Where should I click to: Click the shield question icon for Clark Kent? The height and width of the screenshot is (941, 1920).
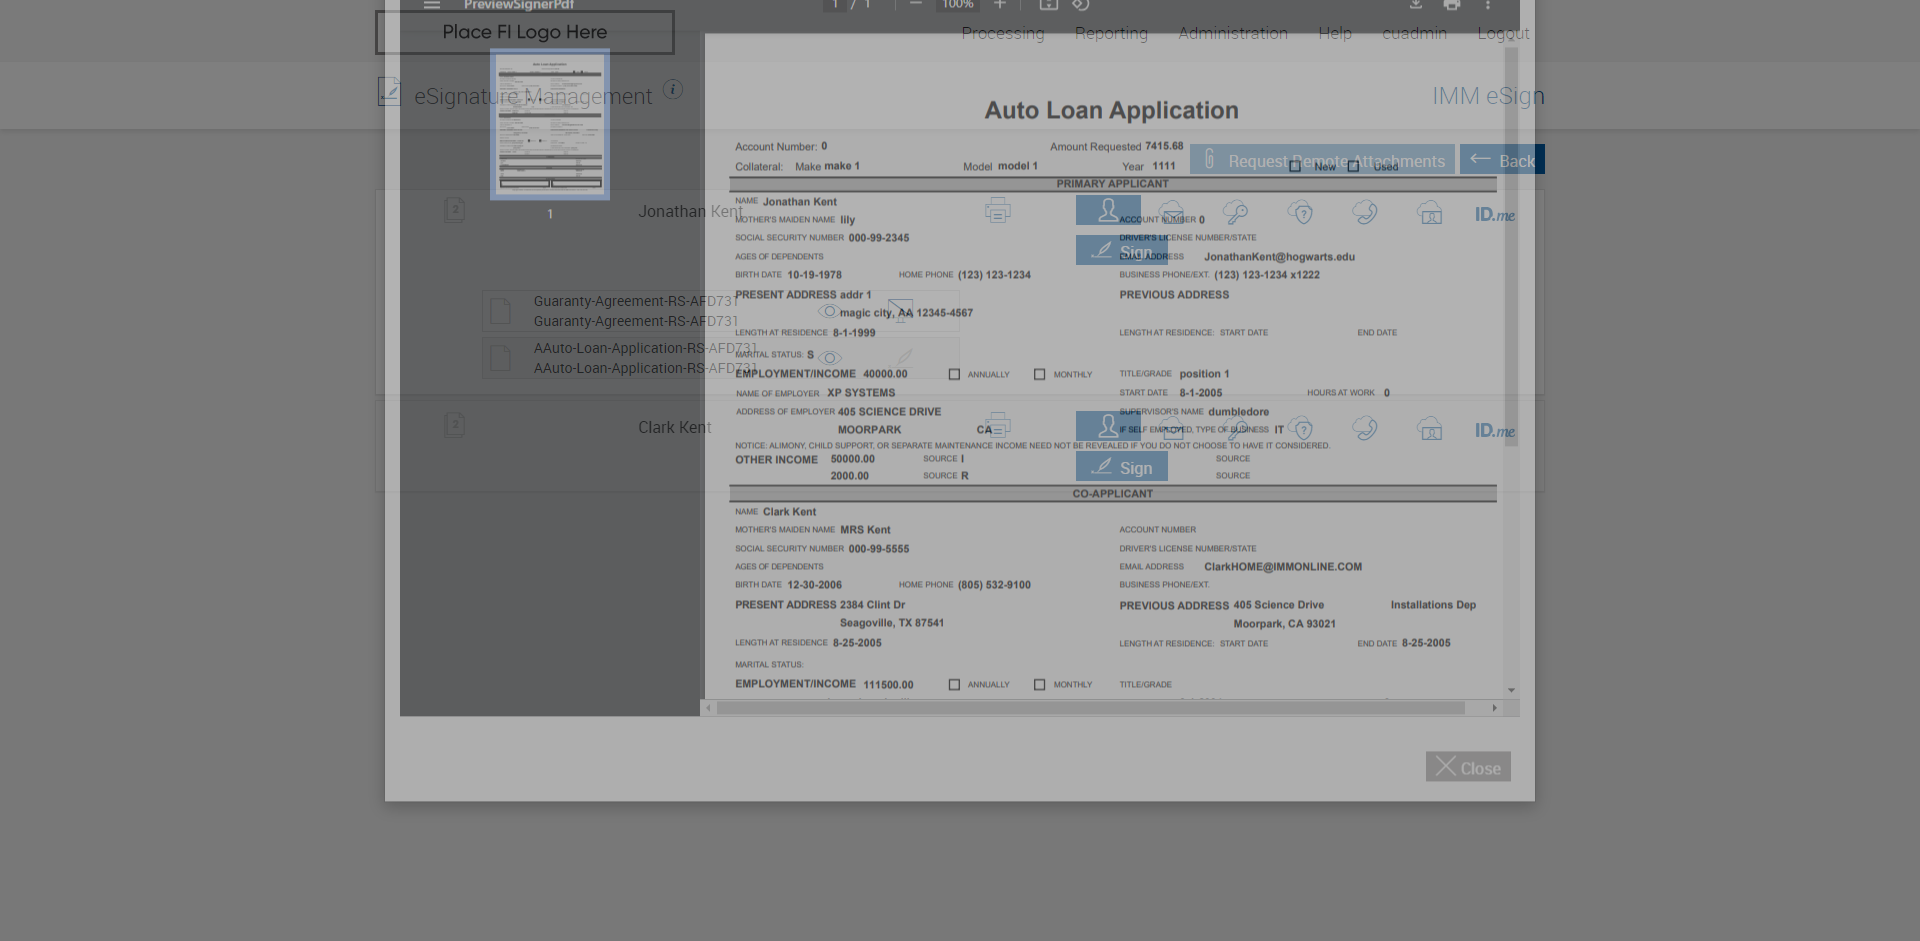1300,428
